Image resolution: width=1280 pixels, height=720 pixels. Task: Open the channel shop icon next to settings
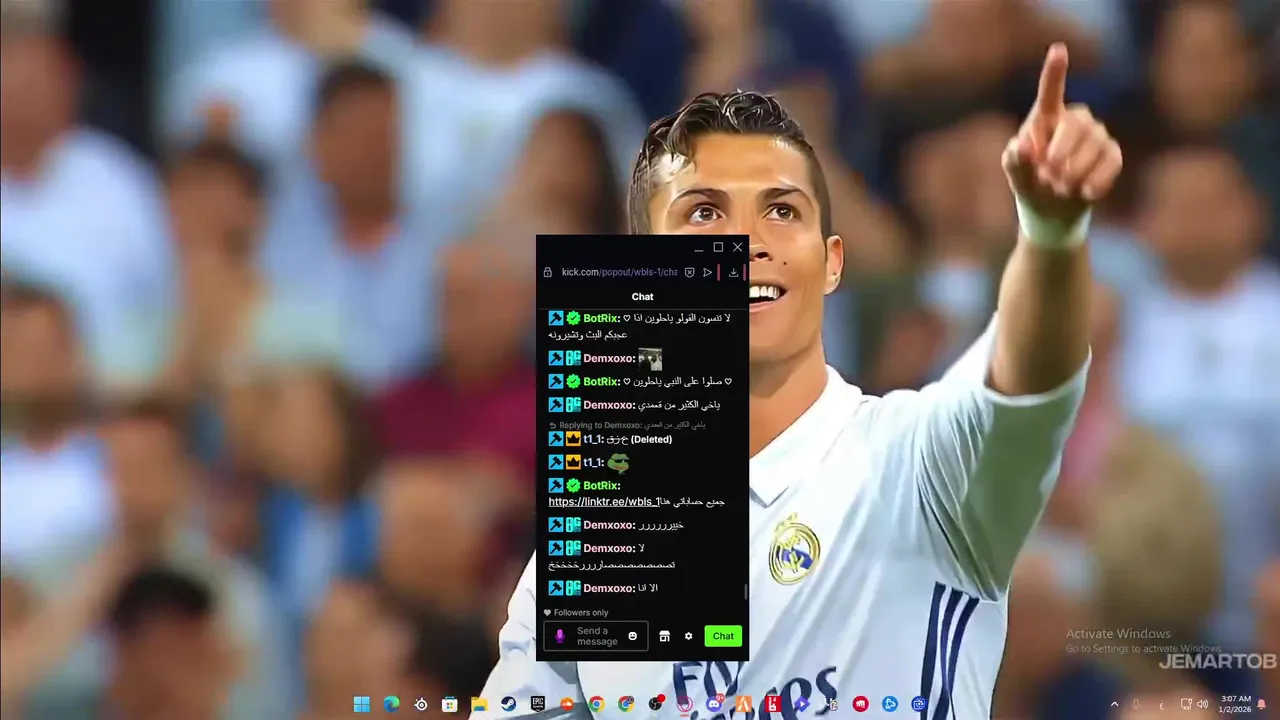(664, 636)
